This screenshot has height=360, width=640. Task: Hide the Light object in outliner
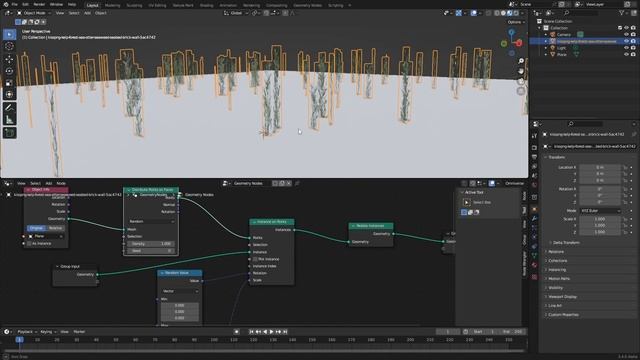point(626,48)
